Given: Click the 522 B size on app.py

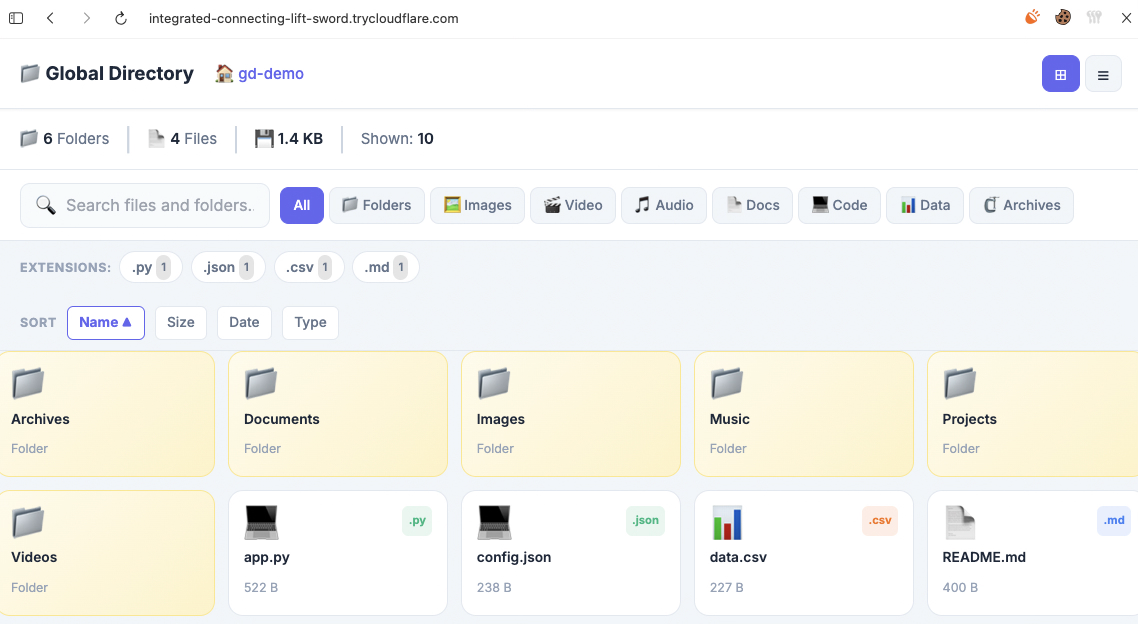Looking at the screenshot, I should 261,588.
